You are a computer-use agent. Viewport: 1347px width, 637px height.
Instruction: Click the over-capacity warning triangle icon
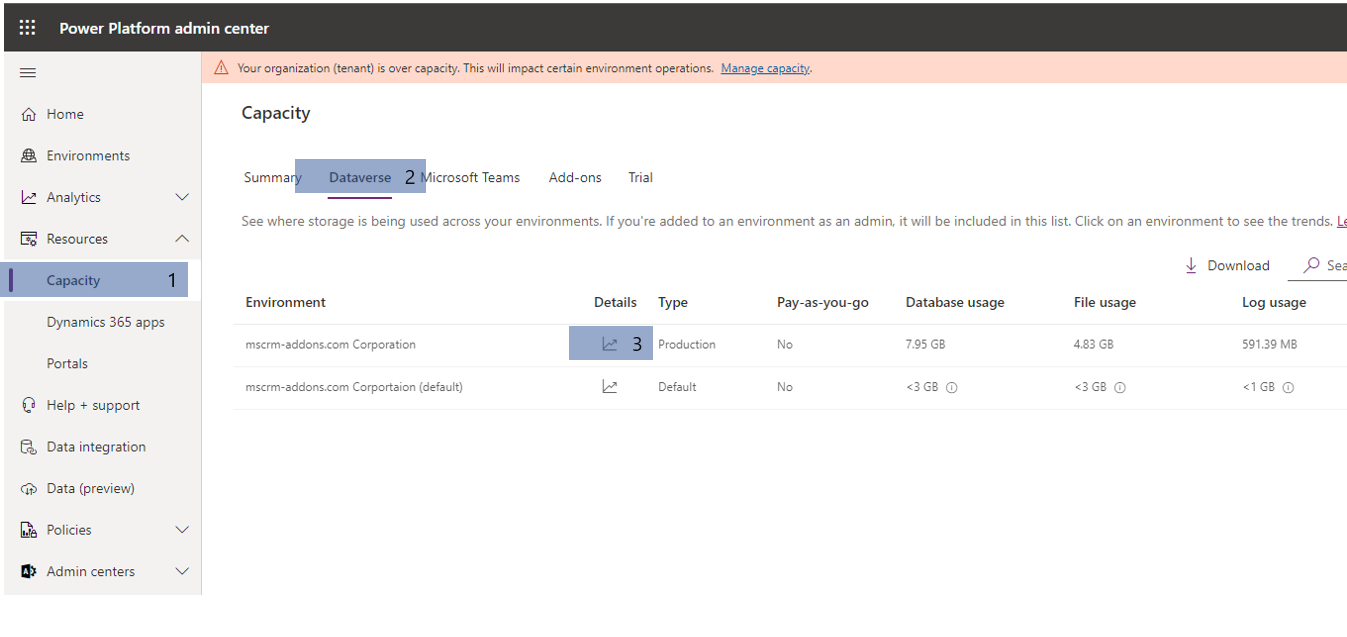point(221,68)
